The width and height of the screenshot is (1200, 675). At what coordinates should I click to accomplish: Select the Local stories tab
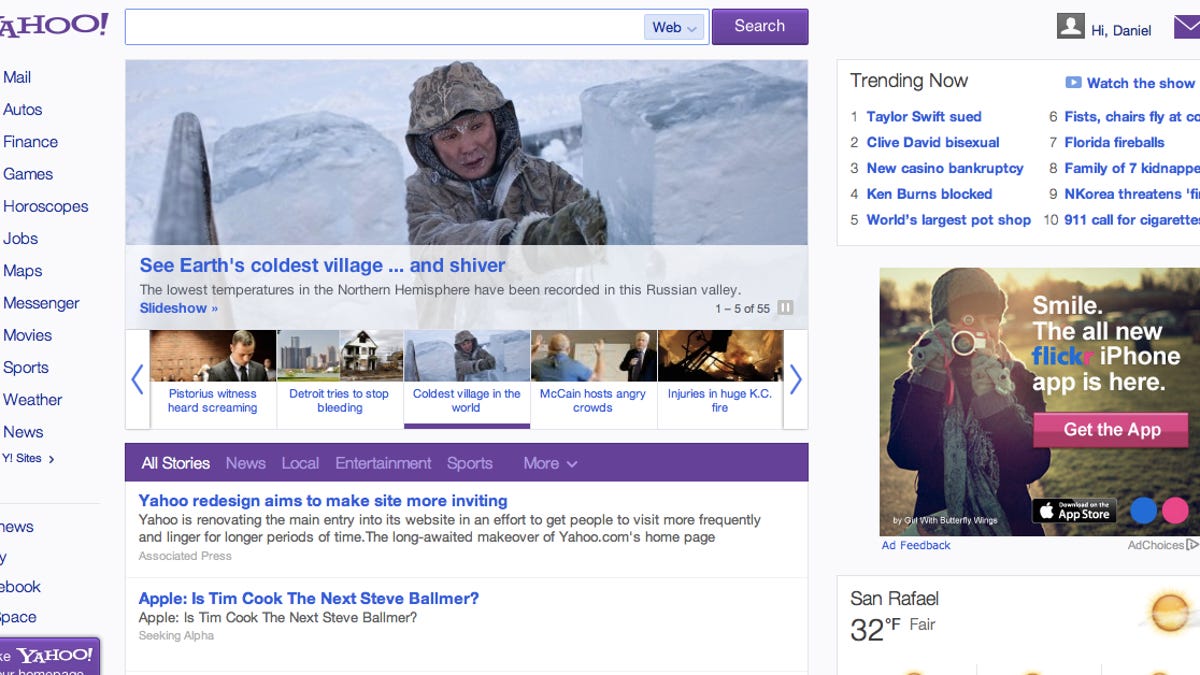pyautogui.click(x=300, y=463)
